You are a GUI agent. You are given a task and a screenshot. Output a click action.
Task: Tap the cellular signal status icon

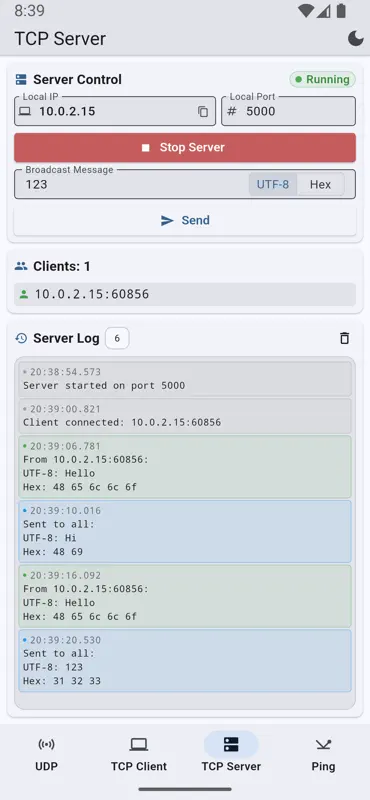click(324, 11)
